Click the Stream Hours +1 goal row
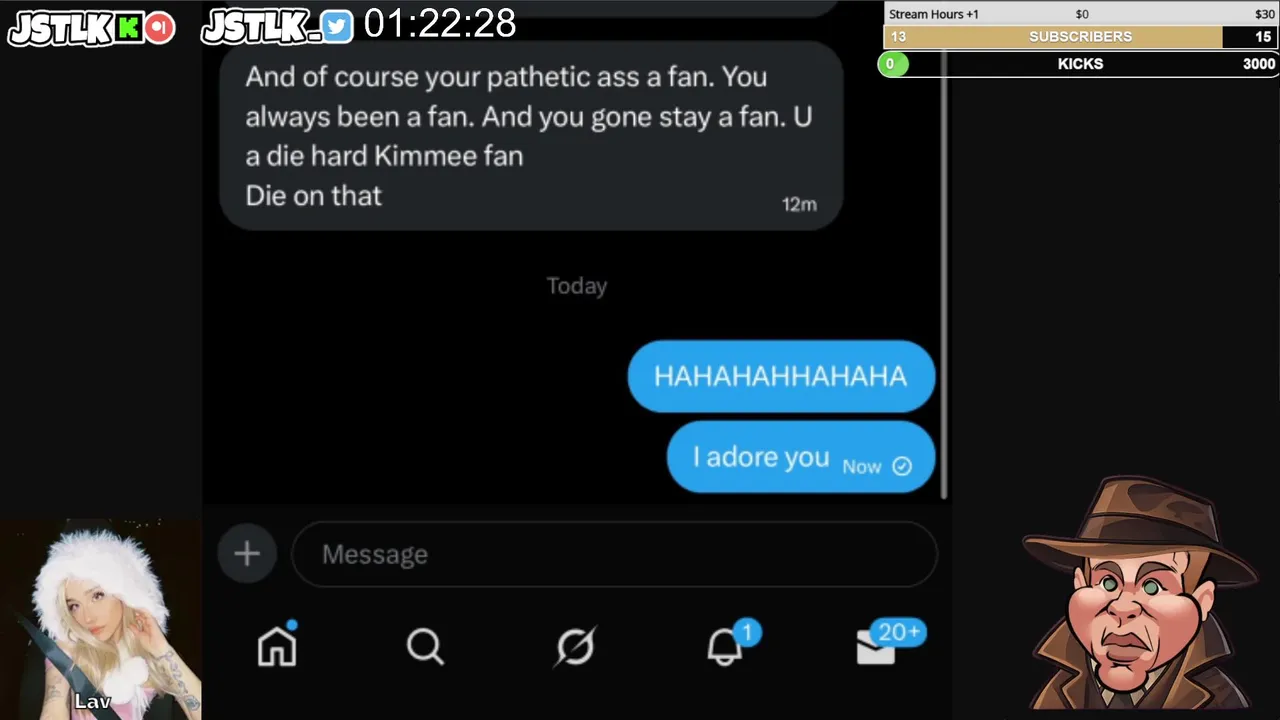 coord(1080,14)
